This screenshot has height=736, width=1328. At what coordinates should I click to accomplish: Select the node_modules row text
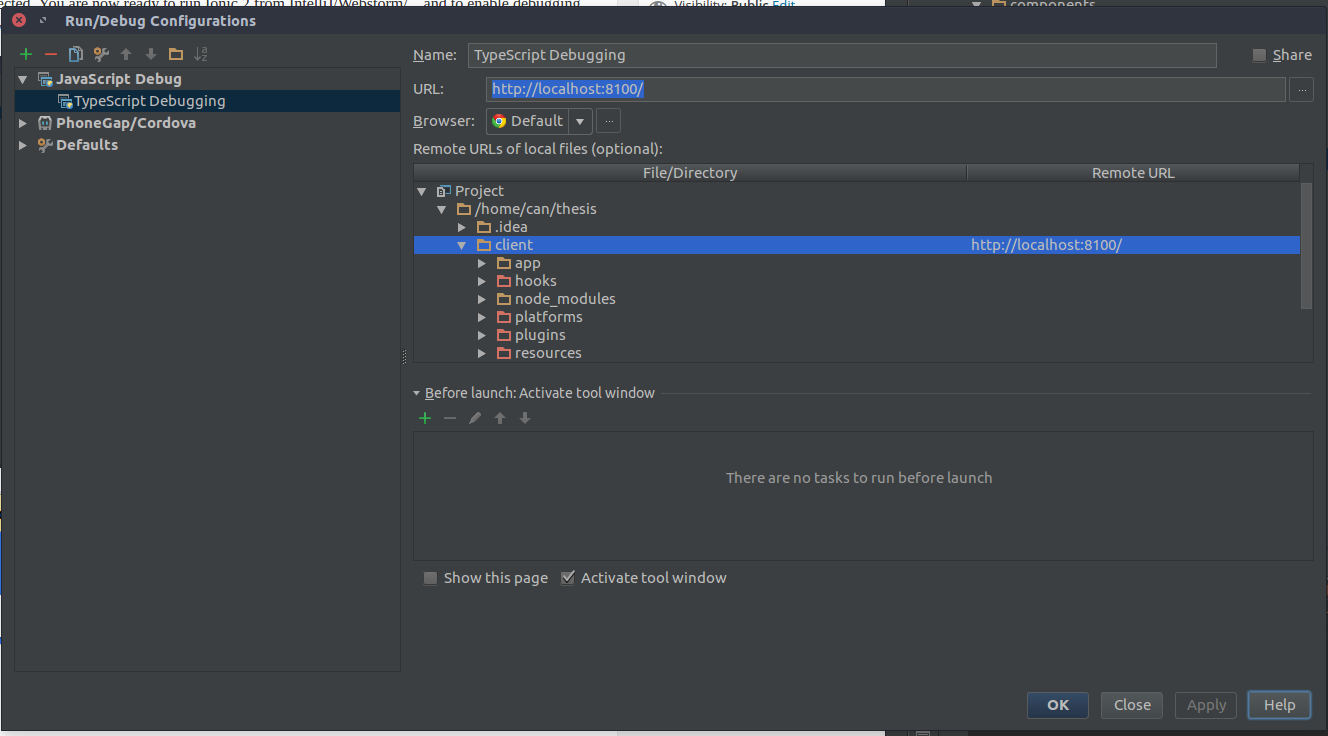click(565, 299)
